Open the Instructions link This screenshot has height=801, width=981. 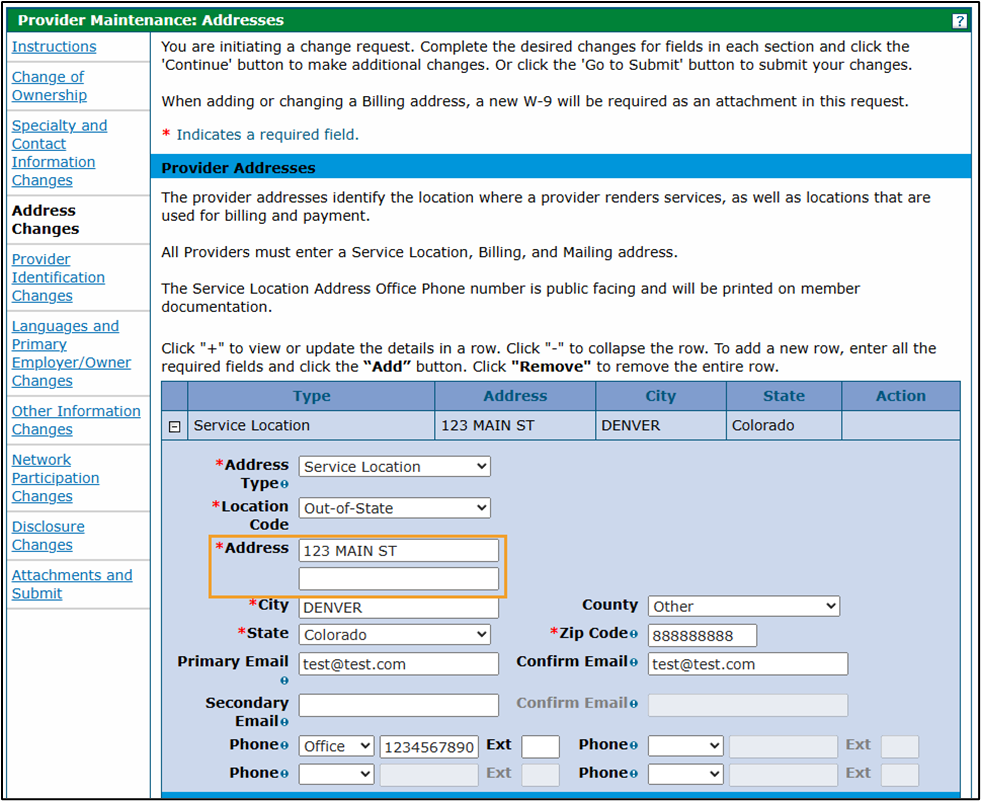(x=53, y=46)
